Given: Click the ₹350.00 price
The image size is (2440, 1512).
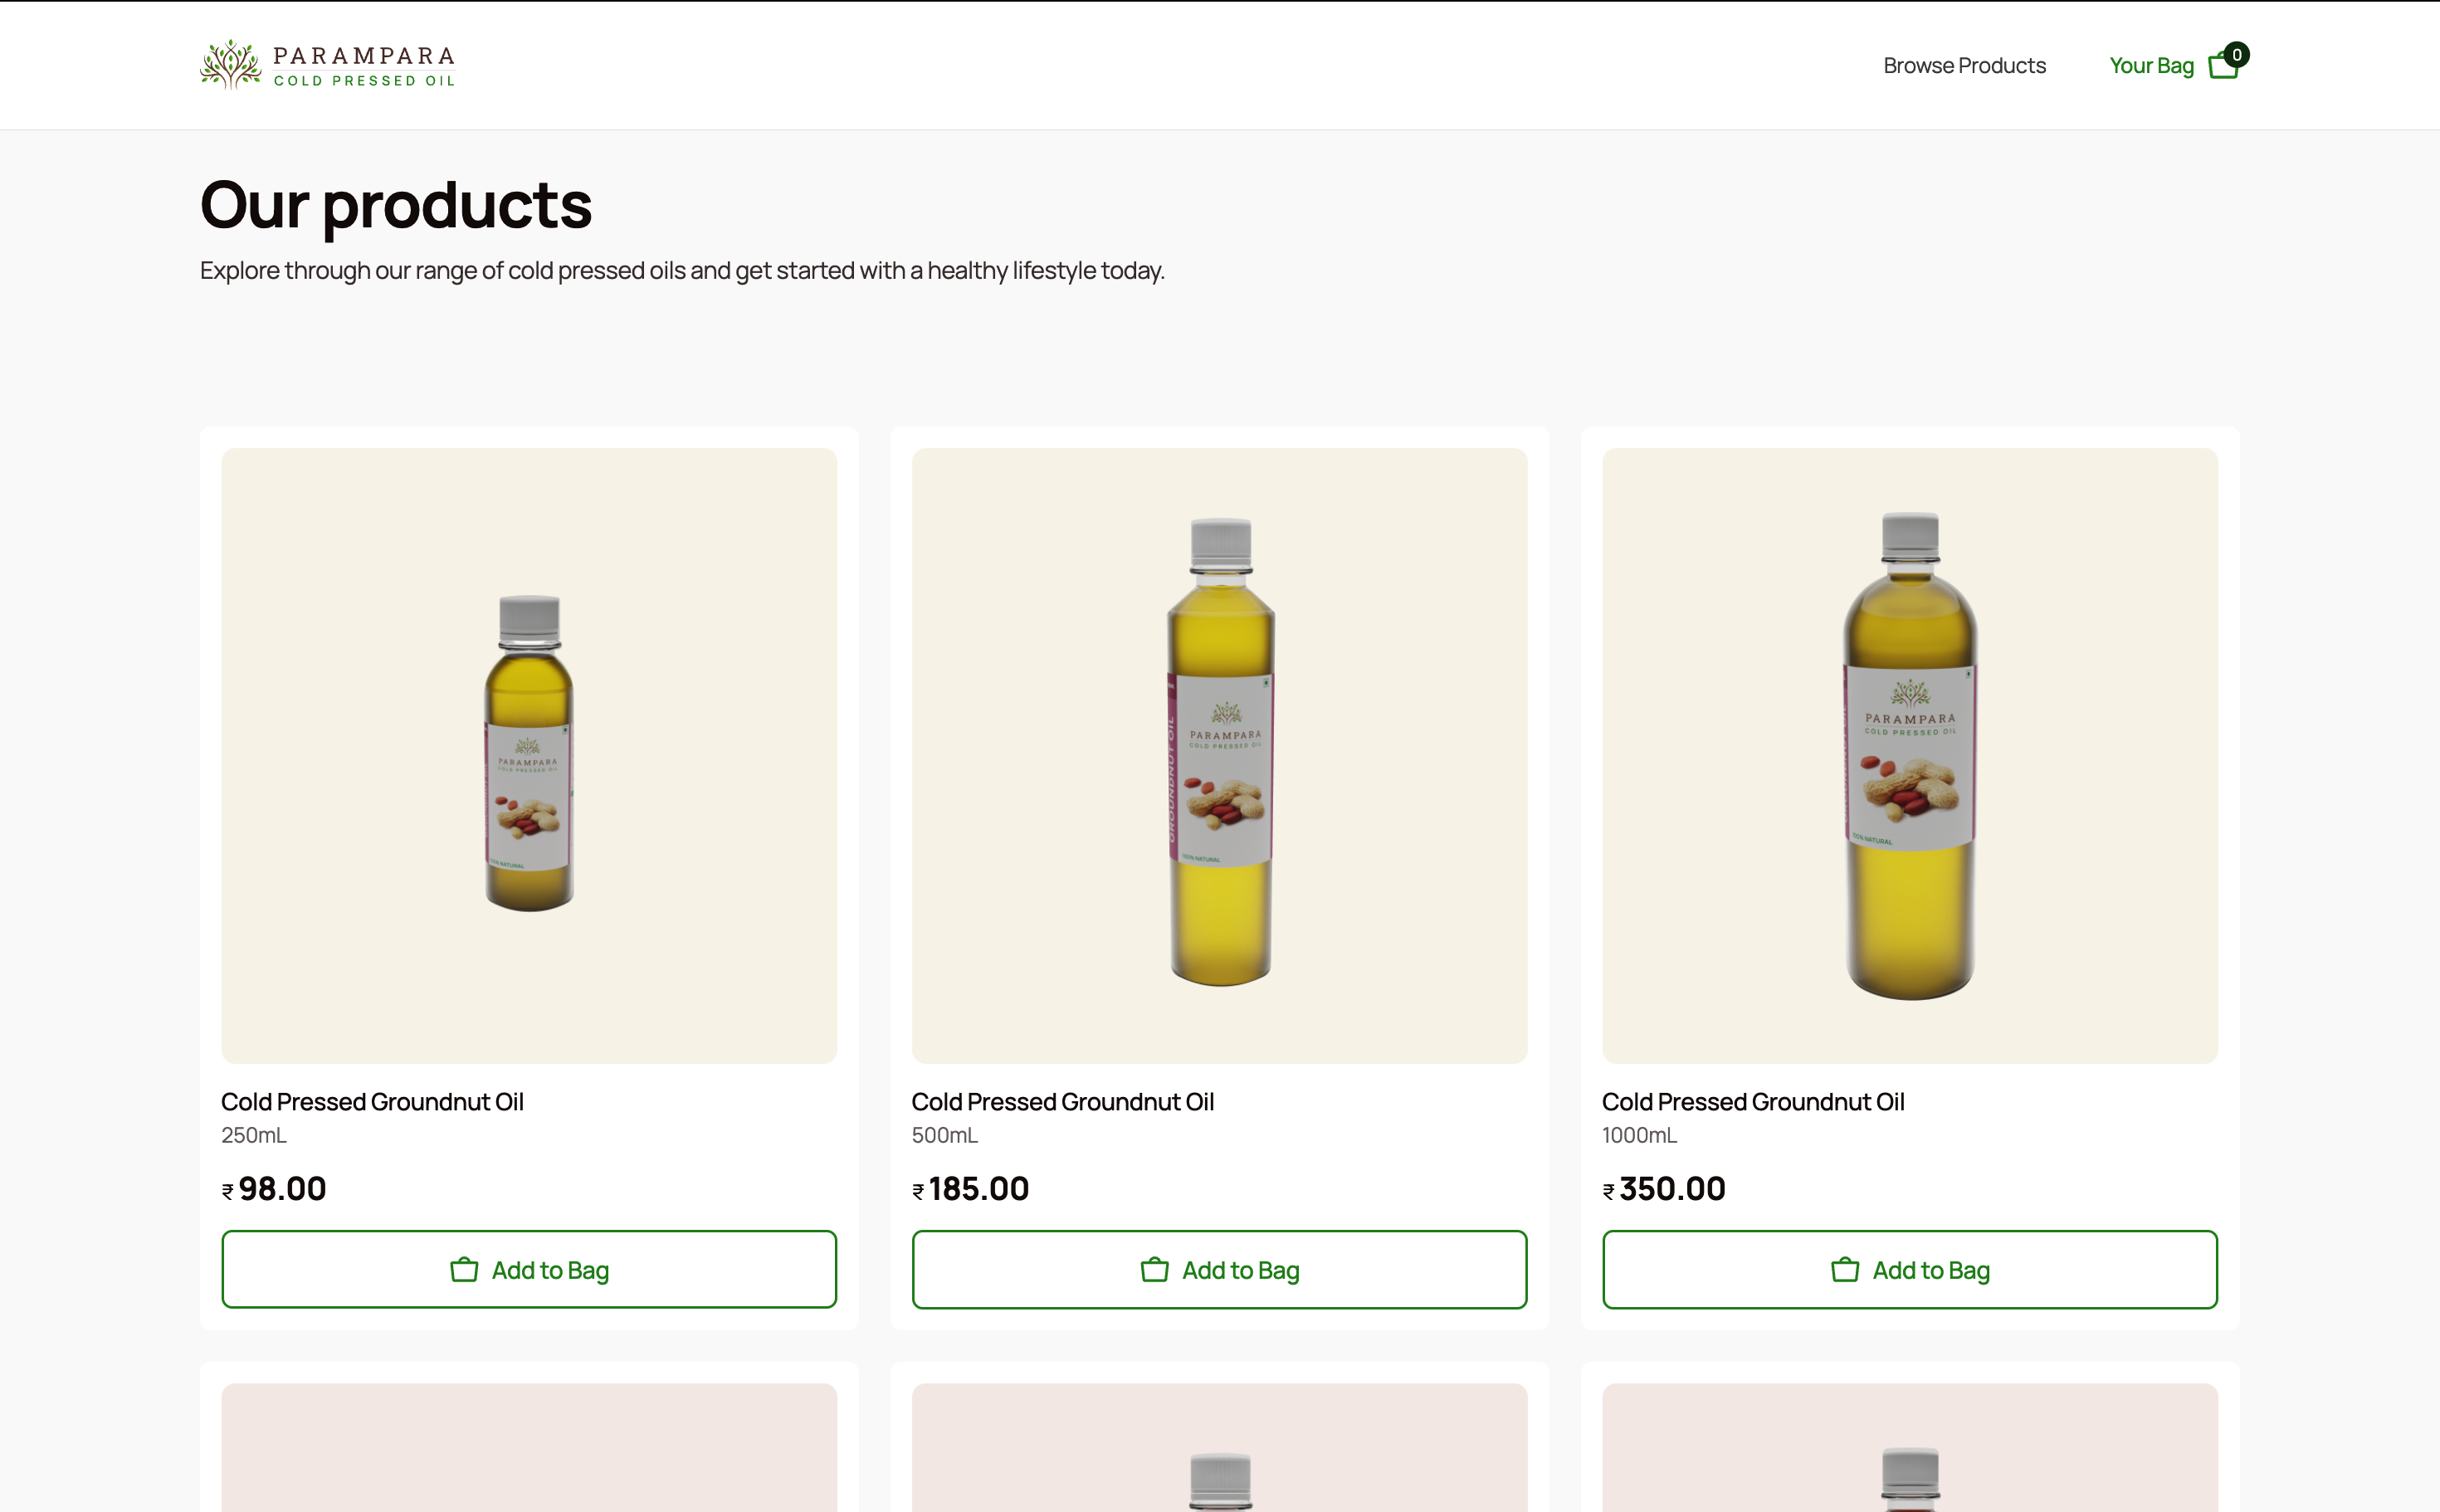Looking at the screenshot, I should 1664,1188.
